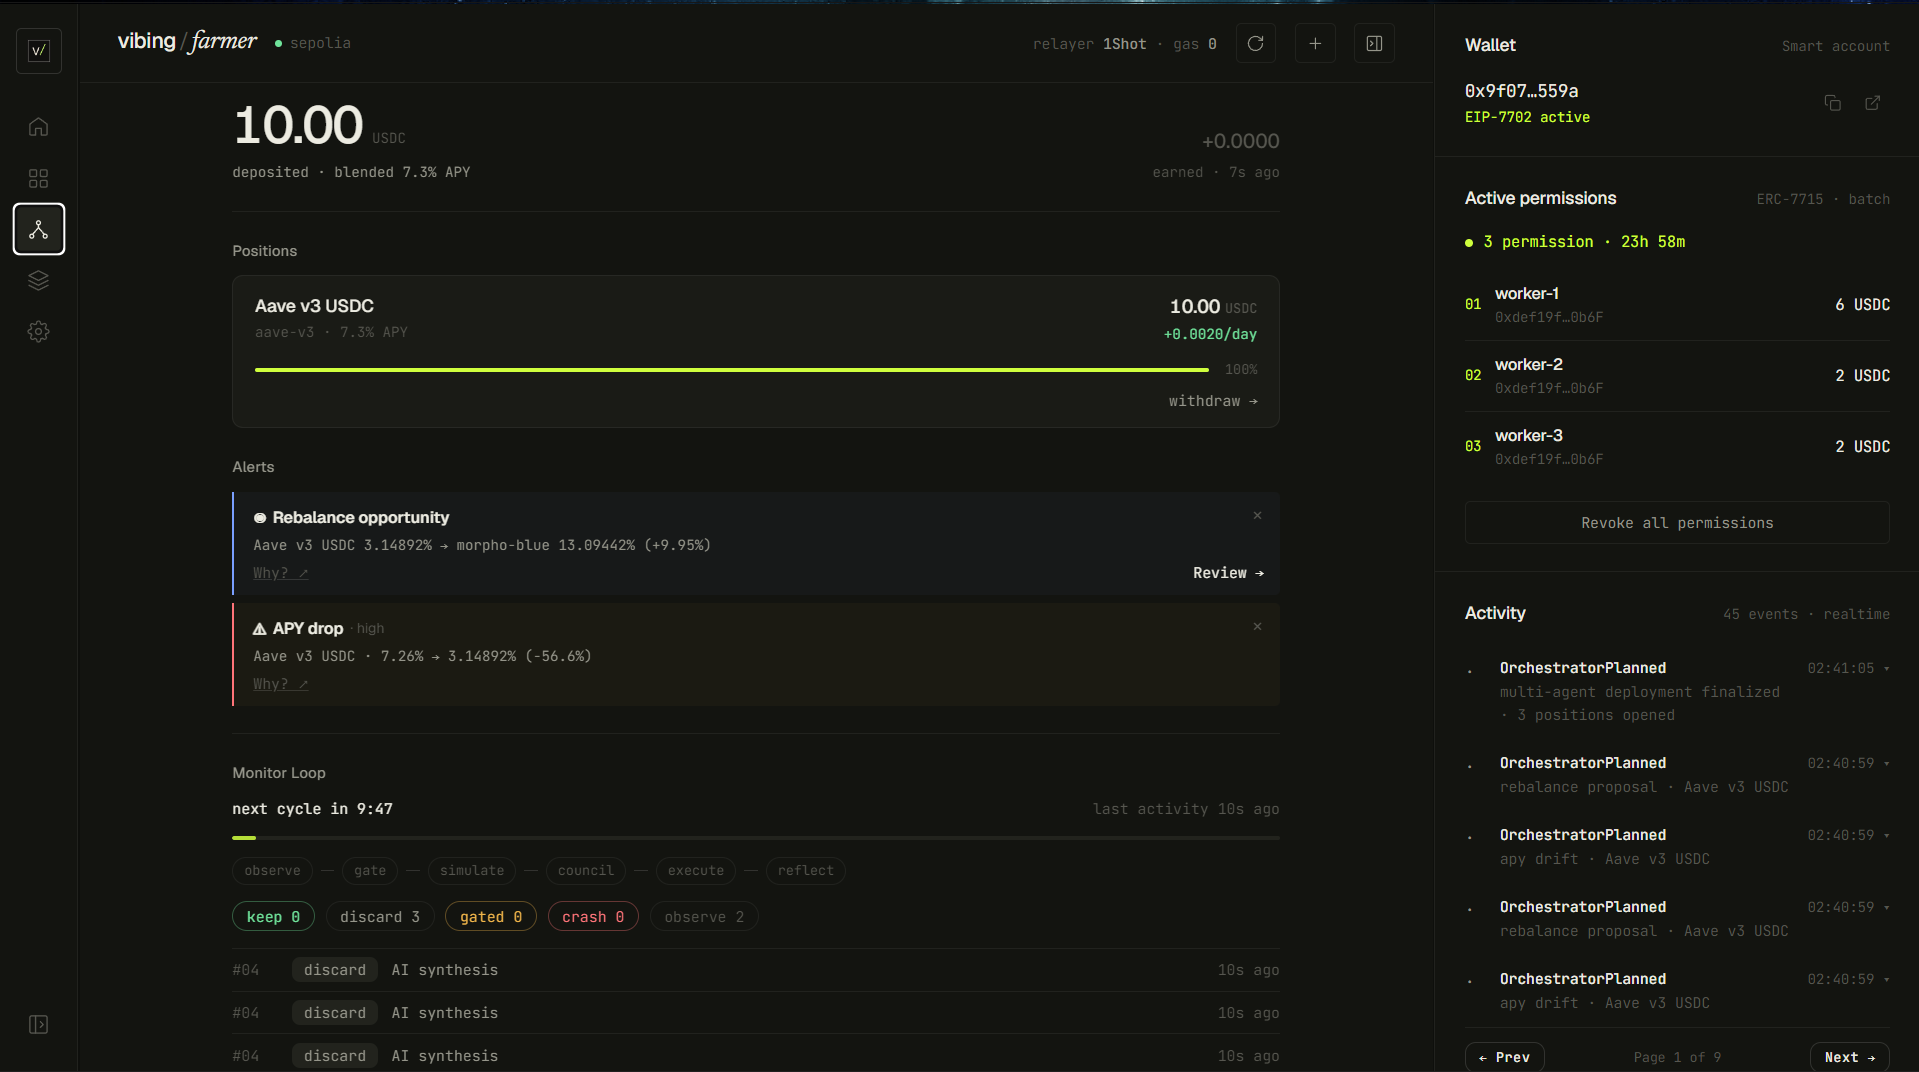
Task: Click the relayer 1Shot label
Action: (x=1089, y=44)
